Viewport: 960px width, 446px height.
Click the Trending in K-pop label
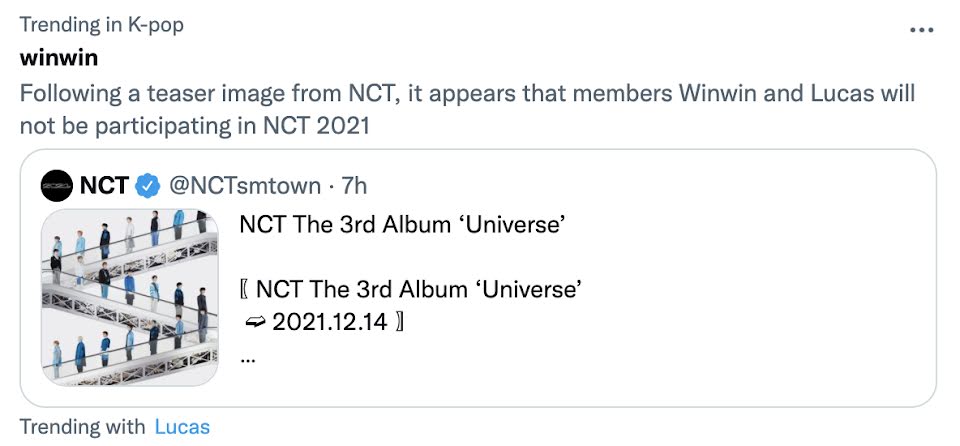click(x=101, y=24)
